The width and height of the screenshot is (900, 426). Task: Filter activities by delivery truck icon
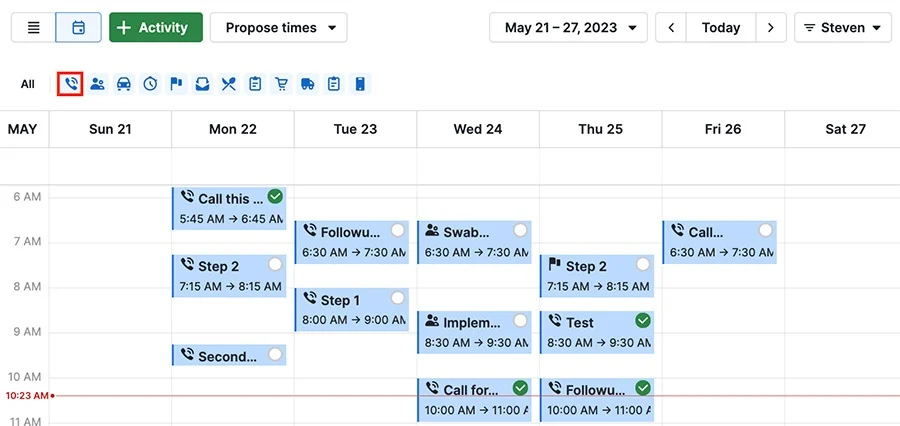coord(308,84)
